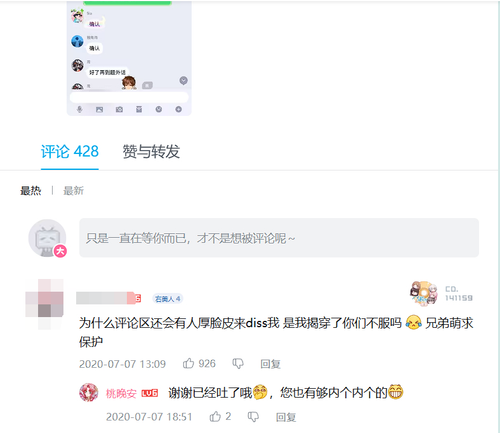
Task: Sort comments by 最新
Action: pyautogui.click(x=73, y=191)
